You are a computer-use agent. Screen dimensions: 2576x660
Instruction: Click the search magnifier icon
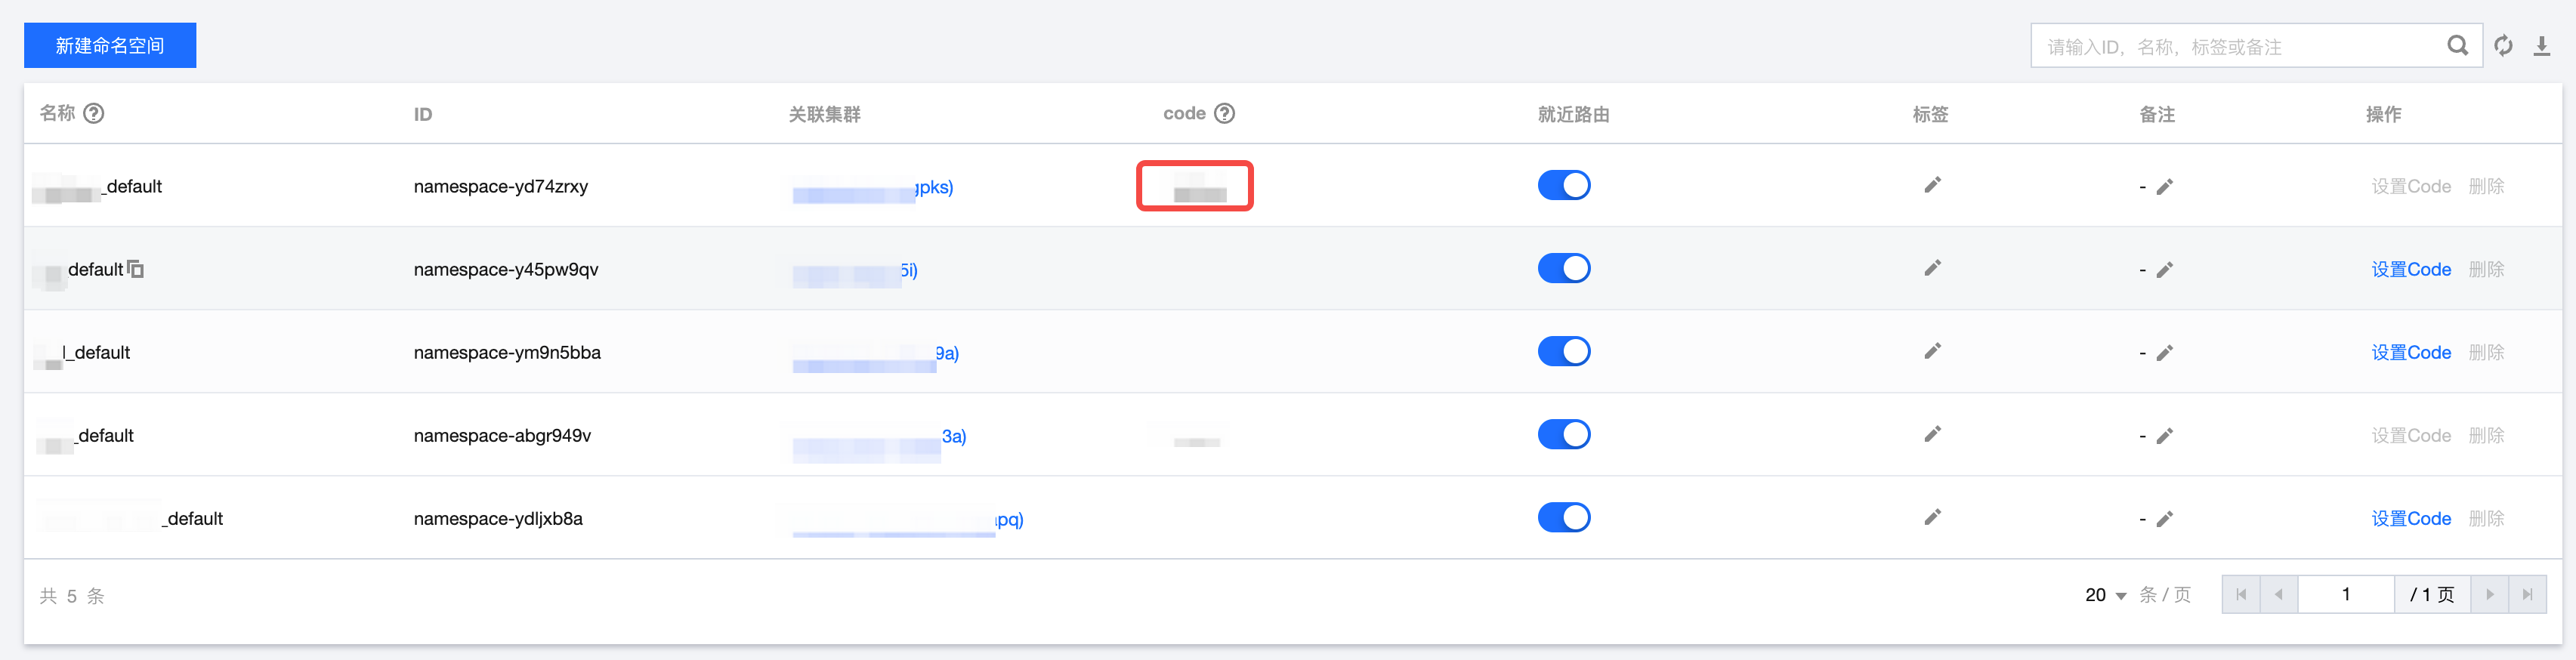[x=2456, y=46]
